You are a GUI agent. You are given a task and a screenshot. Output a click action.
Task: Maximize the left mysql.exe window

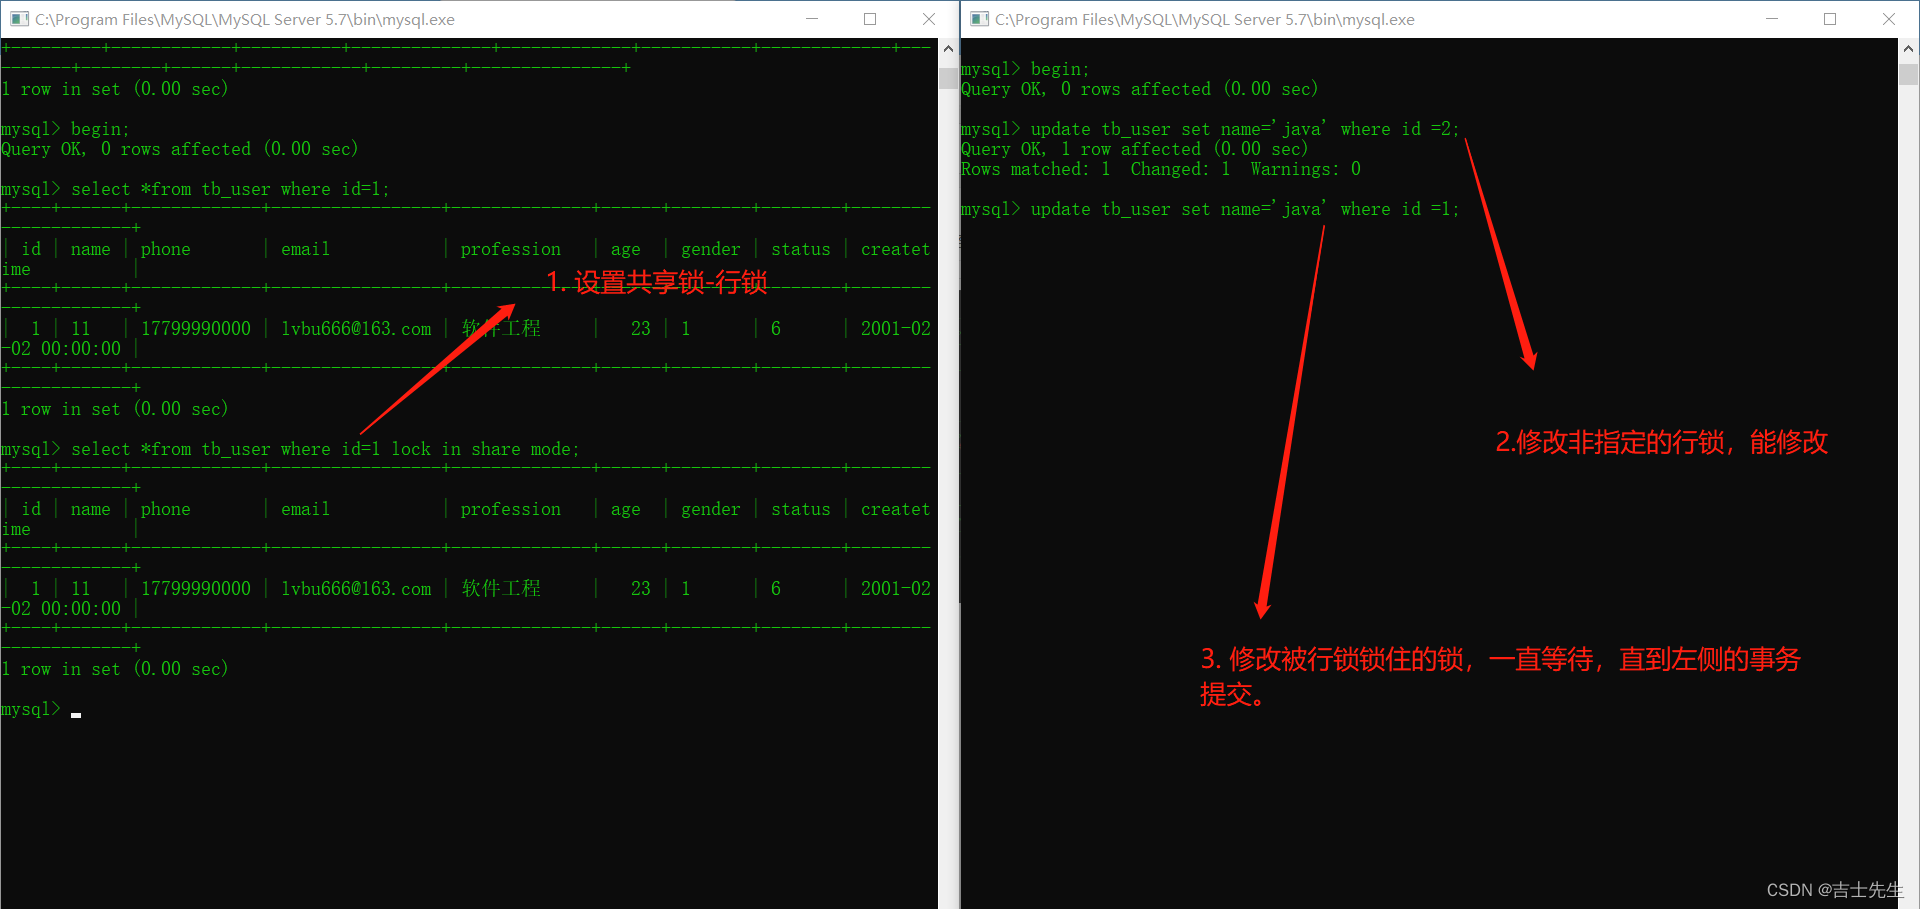tap(870, 19)
